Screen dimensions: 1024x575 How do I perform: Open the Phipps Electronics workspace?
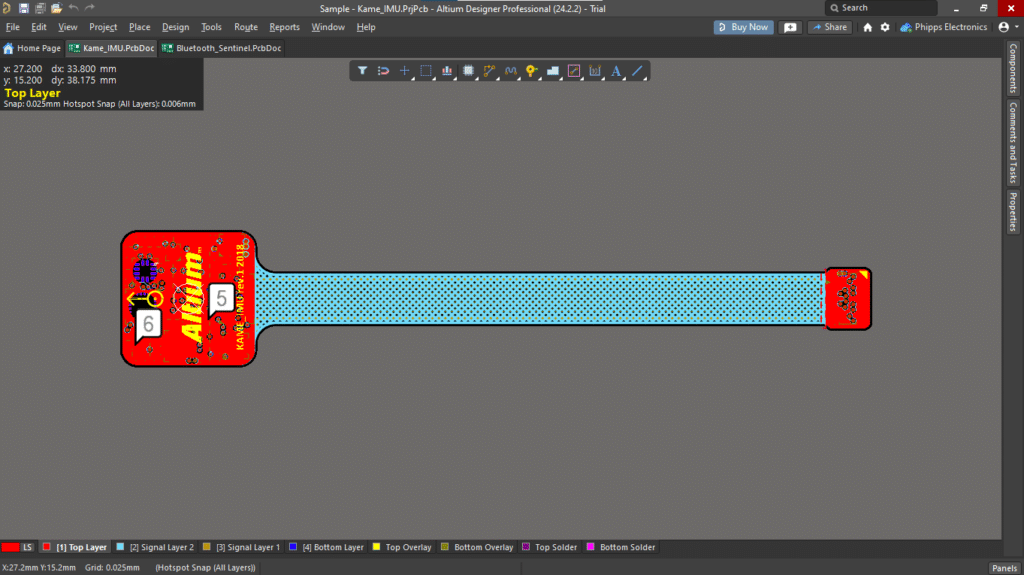(x=943, y=27)
